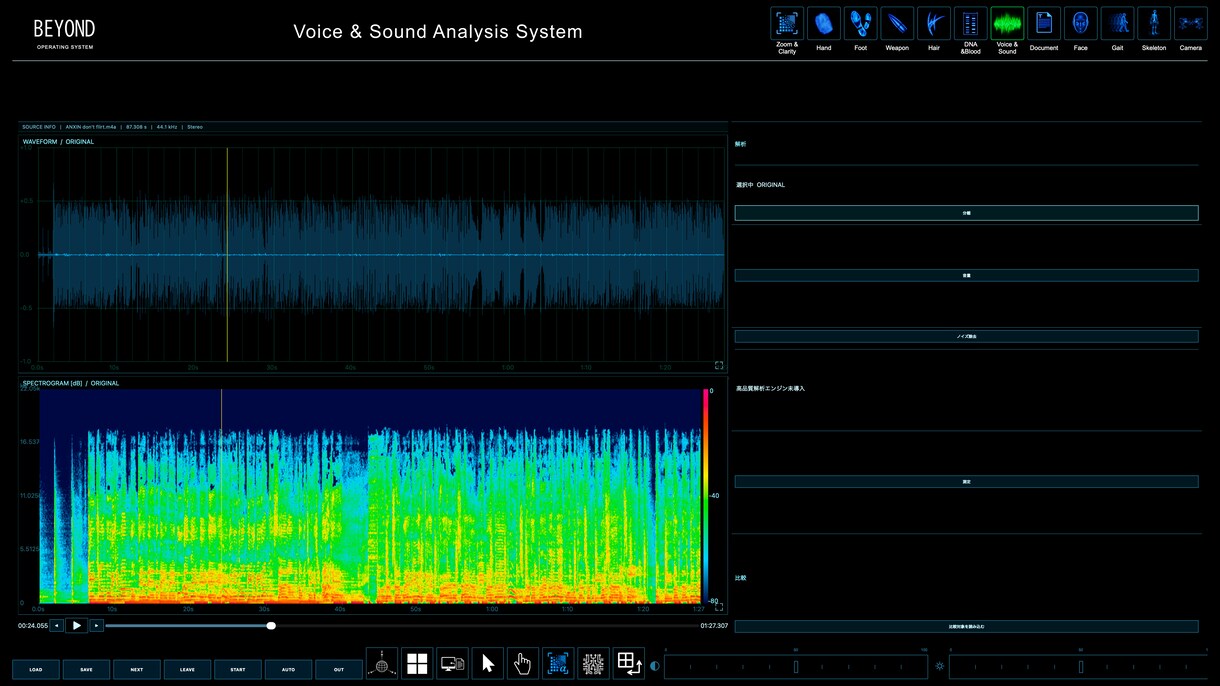Open the Gait analysis module

point(1117,23)
